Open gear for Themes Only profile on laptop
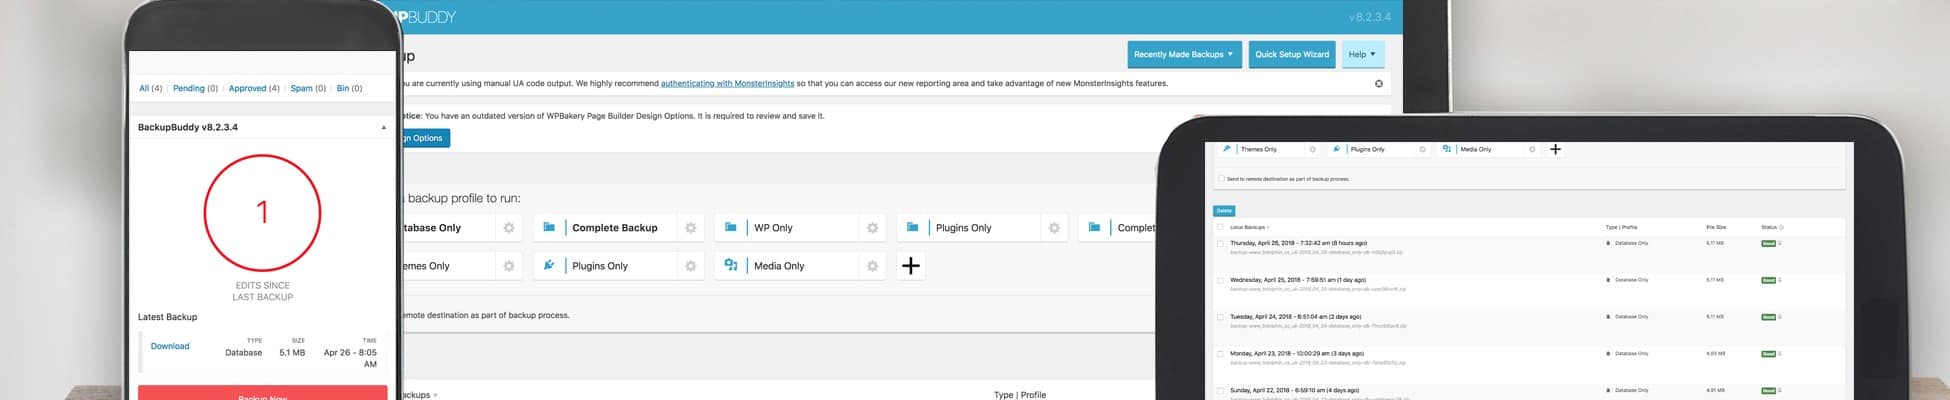This screenshot has width=1950, height=400. [x=509, y=266]
